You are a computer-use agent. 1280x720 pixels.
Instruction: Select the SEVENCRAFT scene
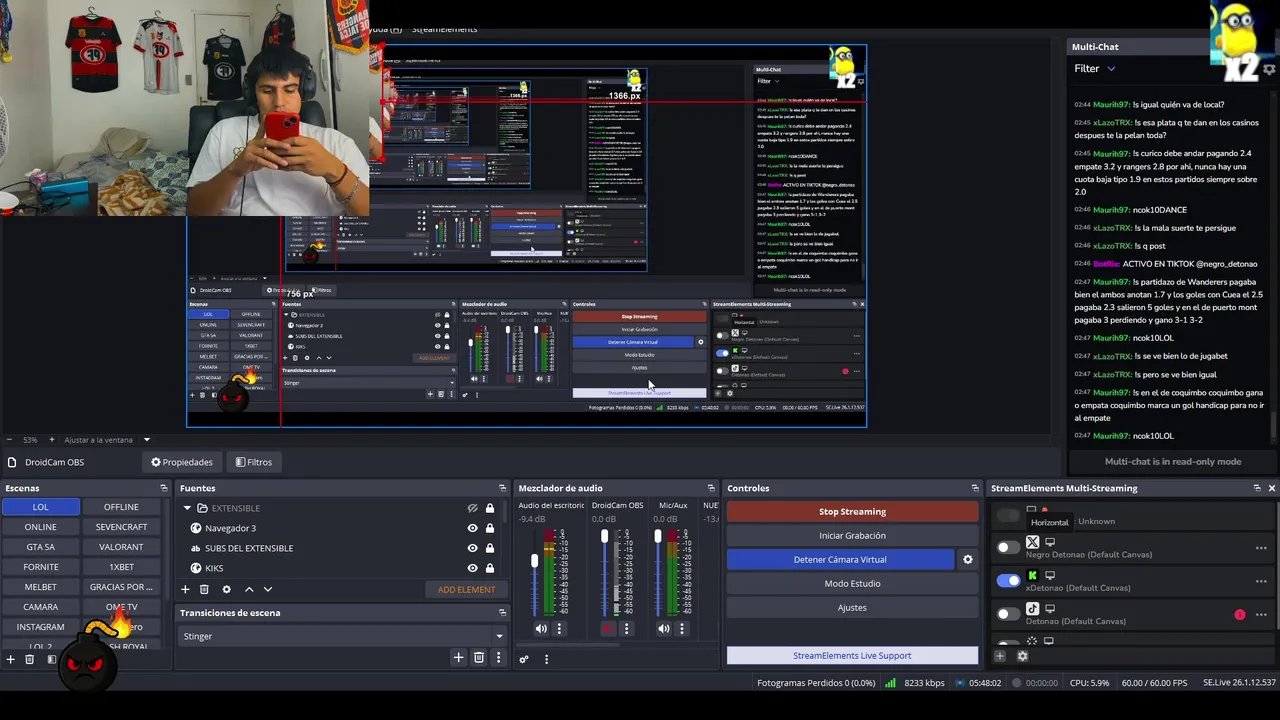coord(121,527)
